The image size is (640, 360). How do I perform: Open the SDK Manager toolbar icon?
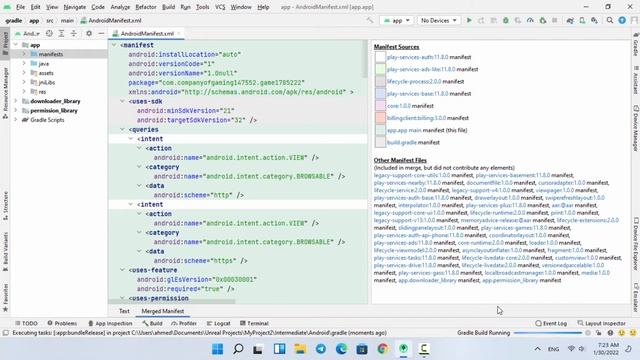tap(594, 20)
